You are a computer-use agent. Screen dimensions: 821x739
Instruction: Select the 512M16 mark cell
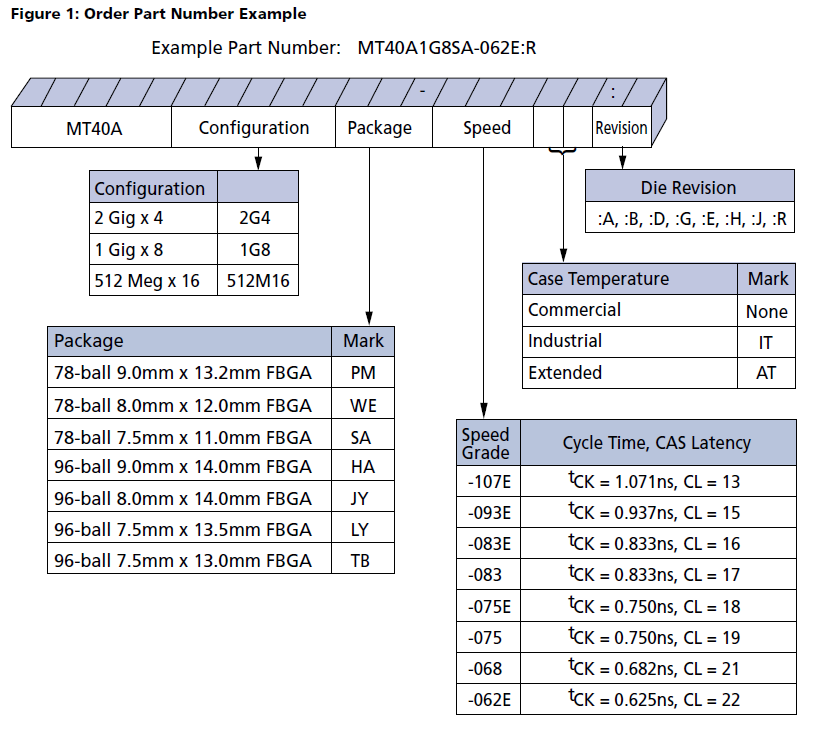point(258,280)
